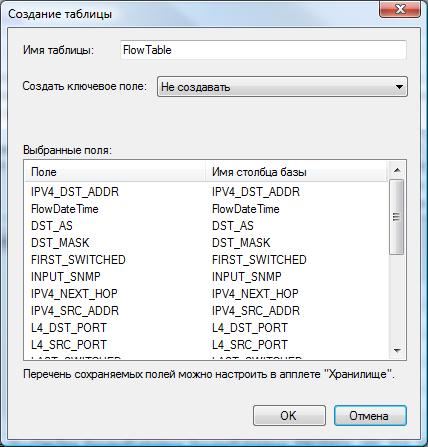The width and height of the screenshot is (428, 447).
Task: Select the DST_MASK field row
Action: click(206, 243)
